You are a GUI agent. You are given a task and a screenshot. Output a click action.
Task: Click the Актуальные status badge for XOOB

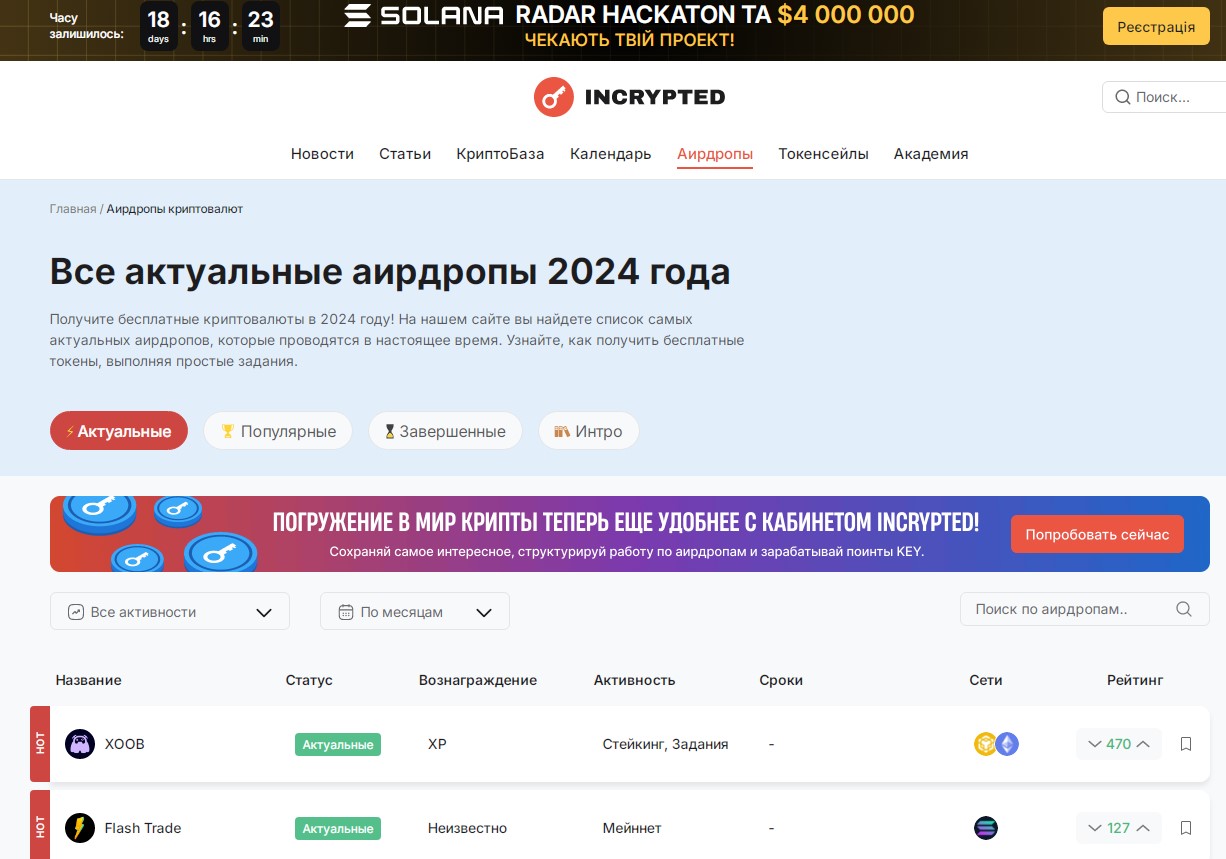[x=338, y=744]
